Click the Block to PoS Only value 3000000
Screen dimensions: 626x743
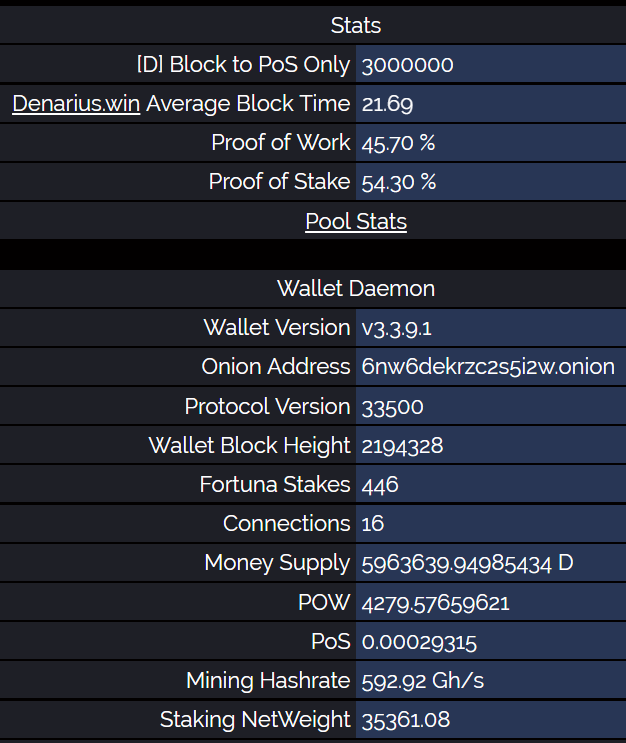tap(408, 65)
